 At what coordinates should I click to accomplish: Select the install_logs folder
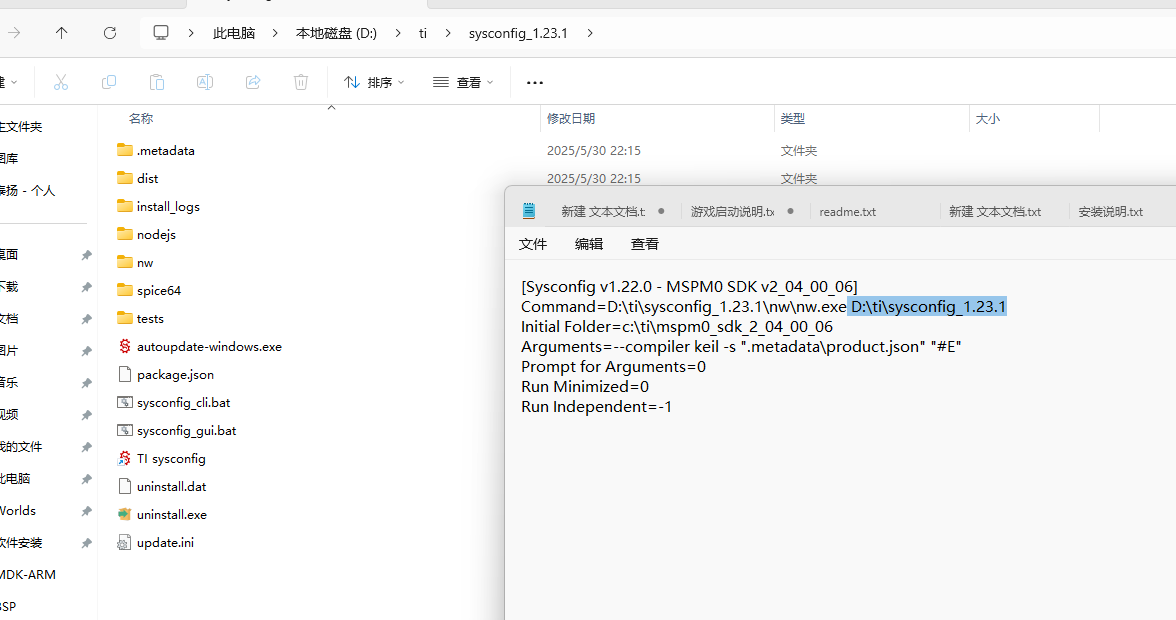coord(158,206)
